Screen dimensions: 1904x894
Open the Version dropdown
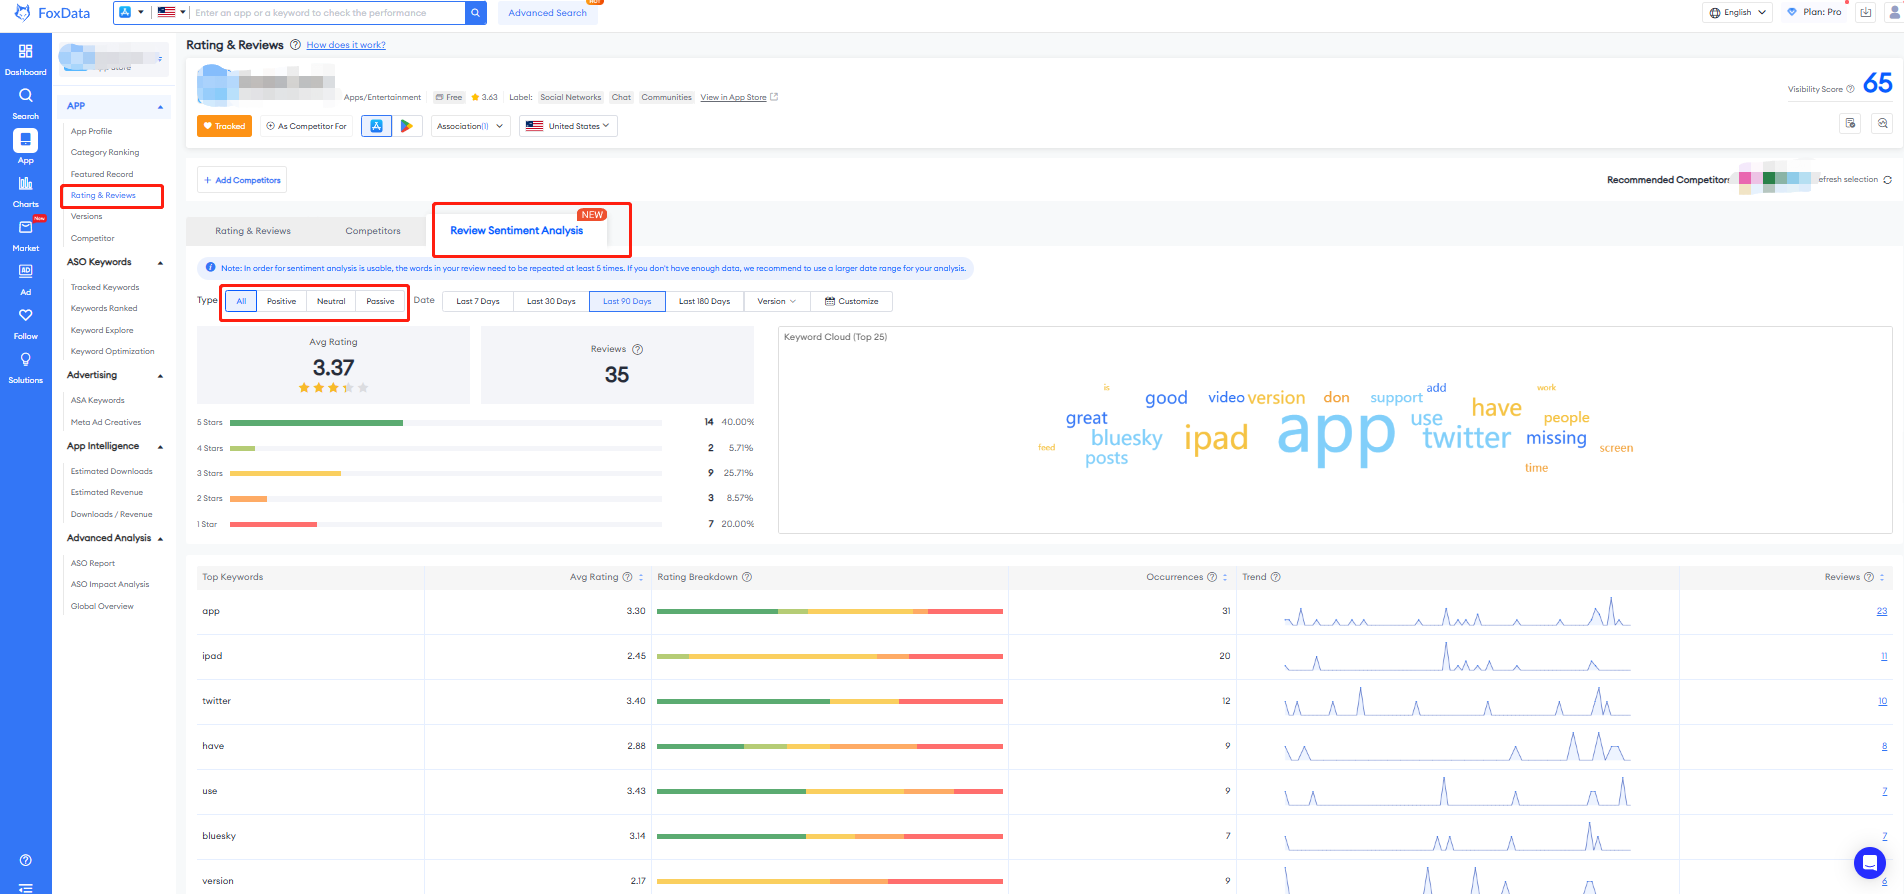(x=776, y=301)
